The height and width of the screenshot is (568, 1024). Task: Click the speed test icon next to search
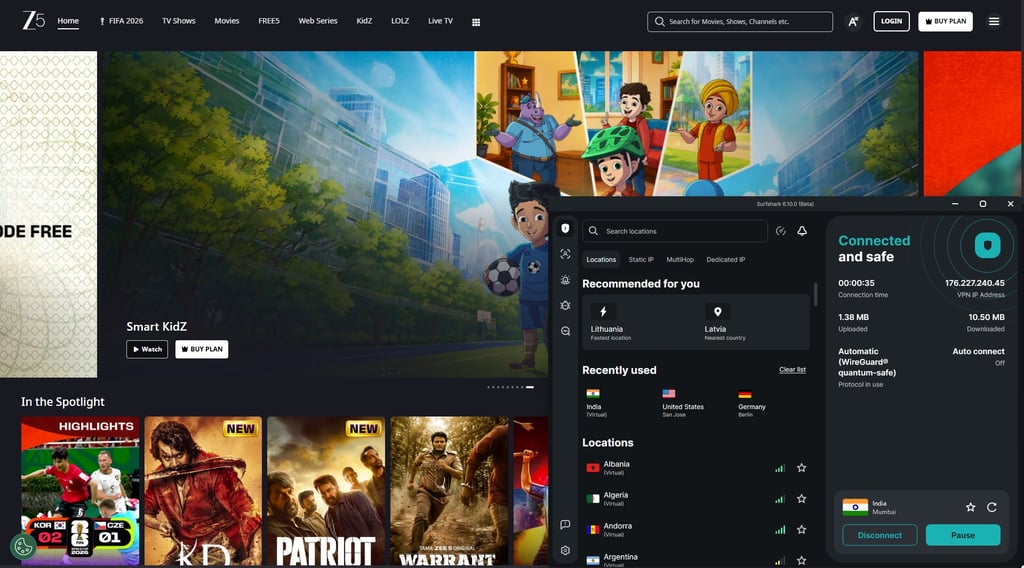click(x=780, y=231)
